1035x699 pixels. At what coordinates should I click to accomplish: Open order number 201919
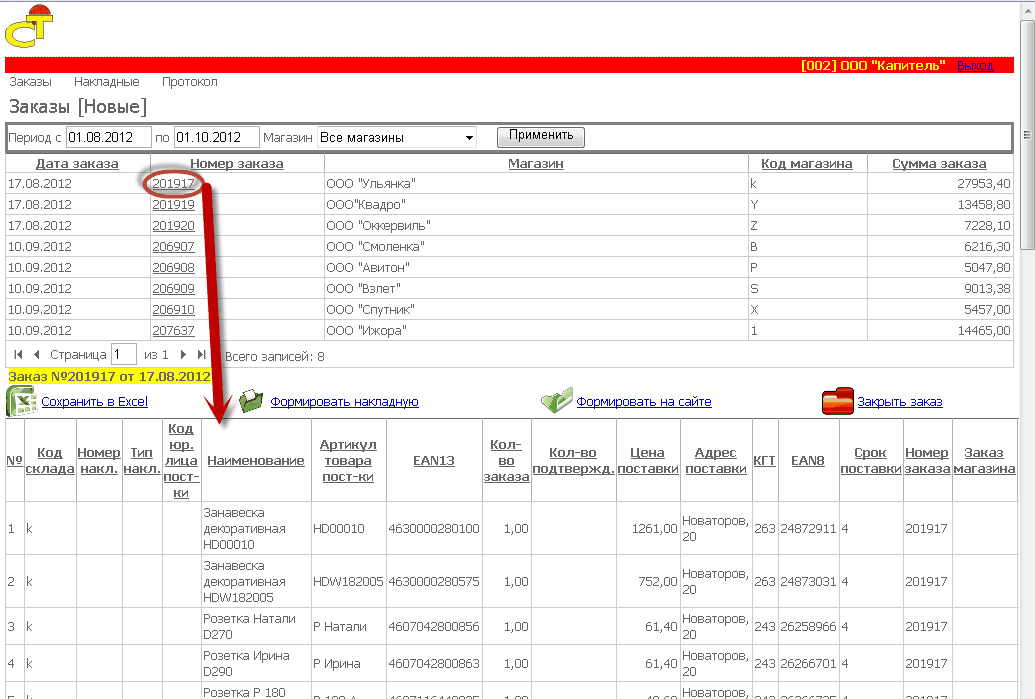pyautogui.click(x=173, y=205)
